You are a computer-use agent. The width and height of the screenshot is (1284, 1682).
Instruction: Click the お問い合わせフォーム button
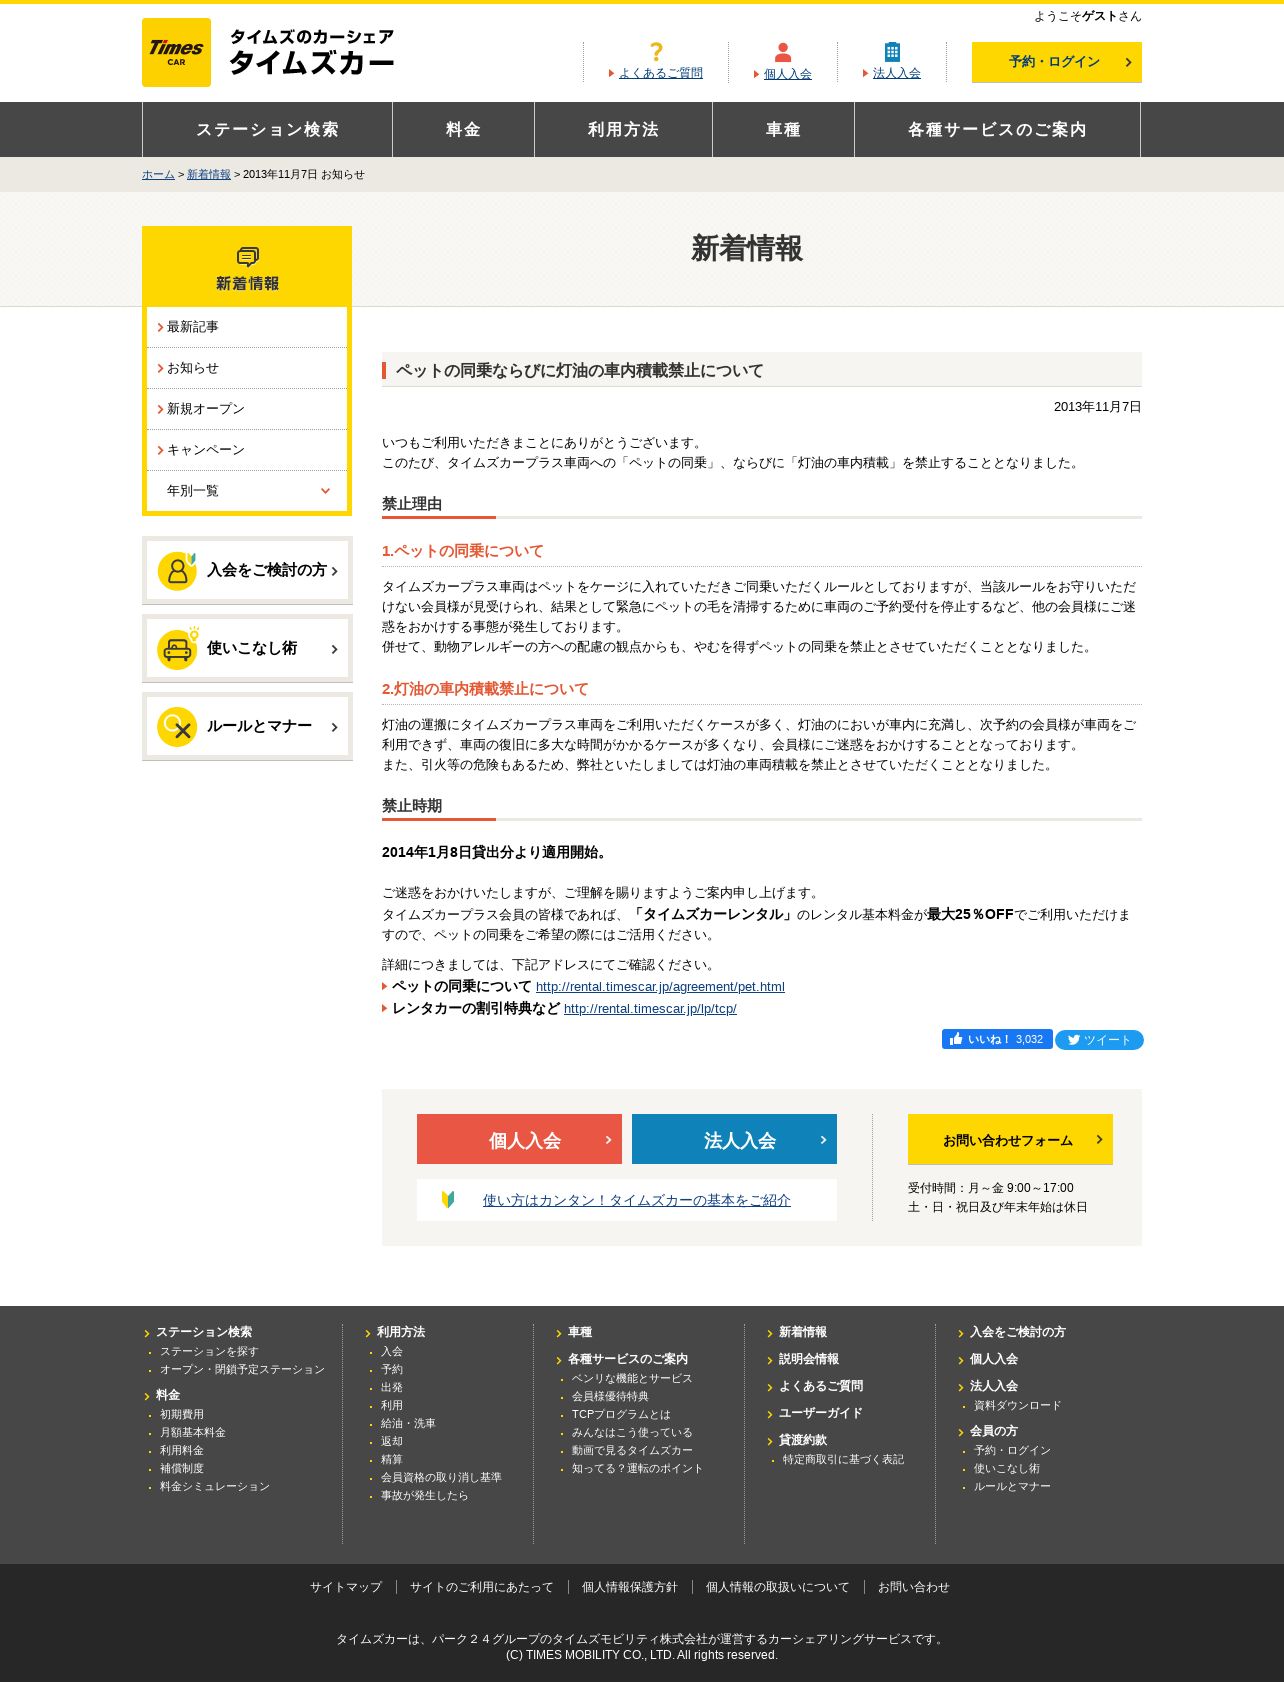point(1010,1139)
